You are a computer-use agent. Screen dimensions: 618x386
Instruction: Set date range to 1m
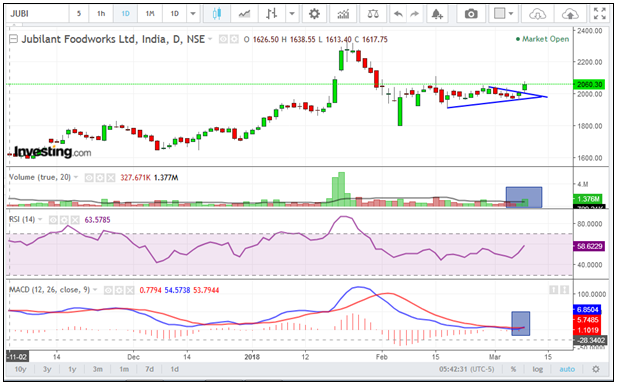point(124,369)
